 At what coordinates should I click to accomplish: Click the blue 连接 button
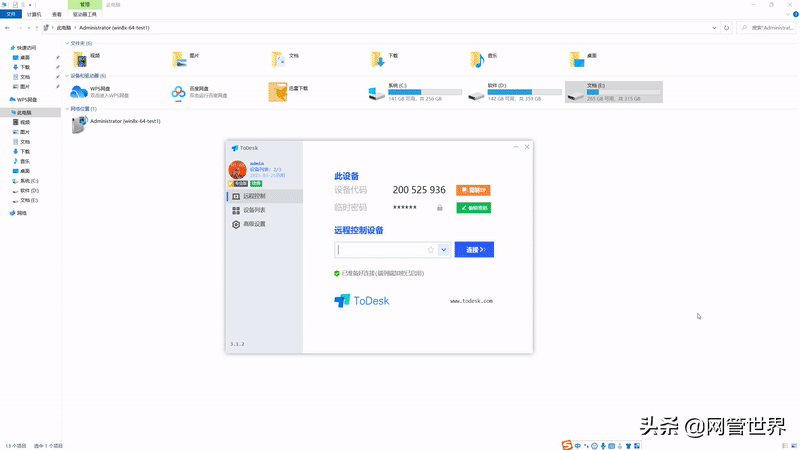474,249
